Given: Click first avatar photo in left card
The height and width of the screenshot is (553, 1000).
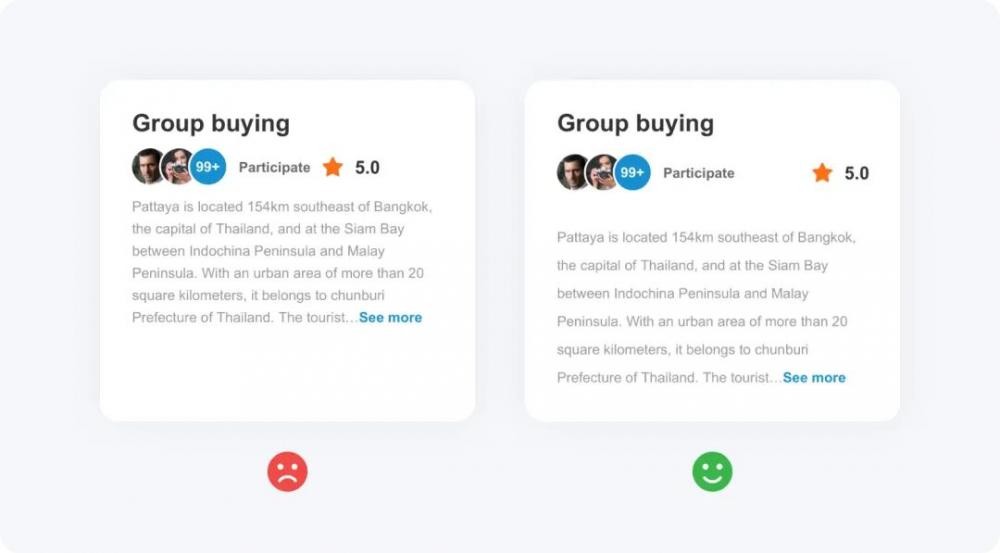Looking at the screenshot, I should point(147,167).
